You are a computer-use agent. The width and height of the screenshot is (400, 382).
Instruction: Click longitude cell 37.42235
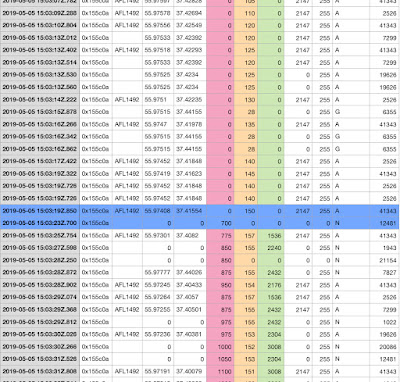point(189,100)
